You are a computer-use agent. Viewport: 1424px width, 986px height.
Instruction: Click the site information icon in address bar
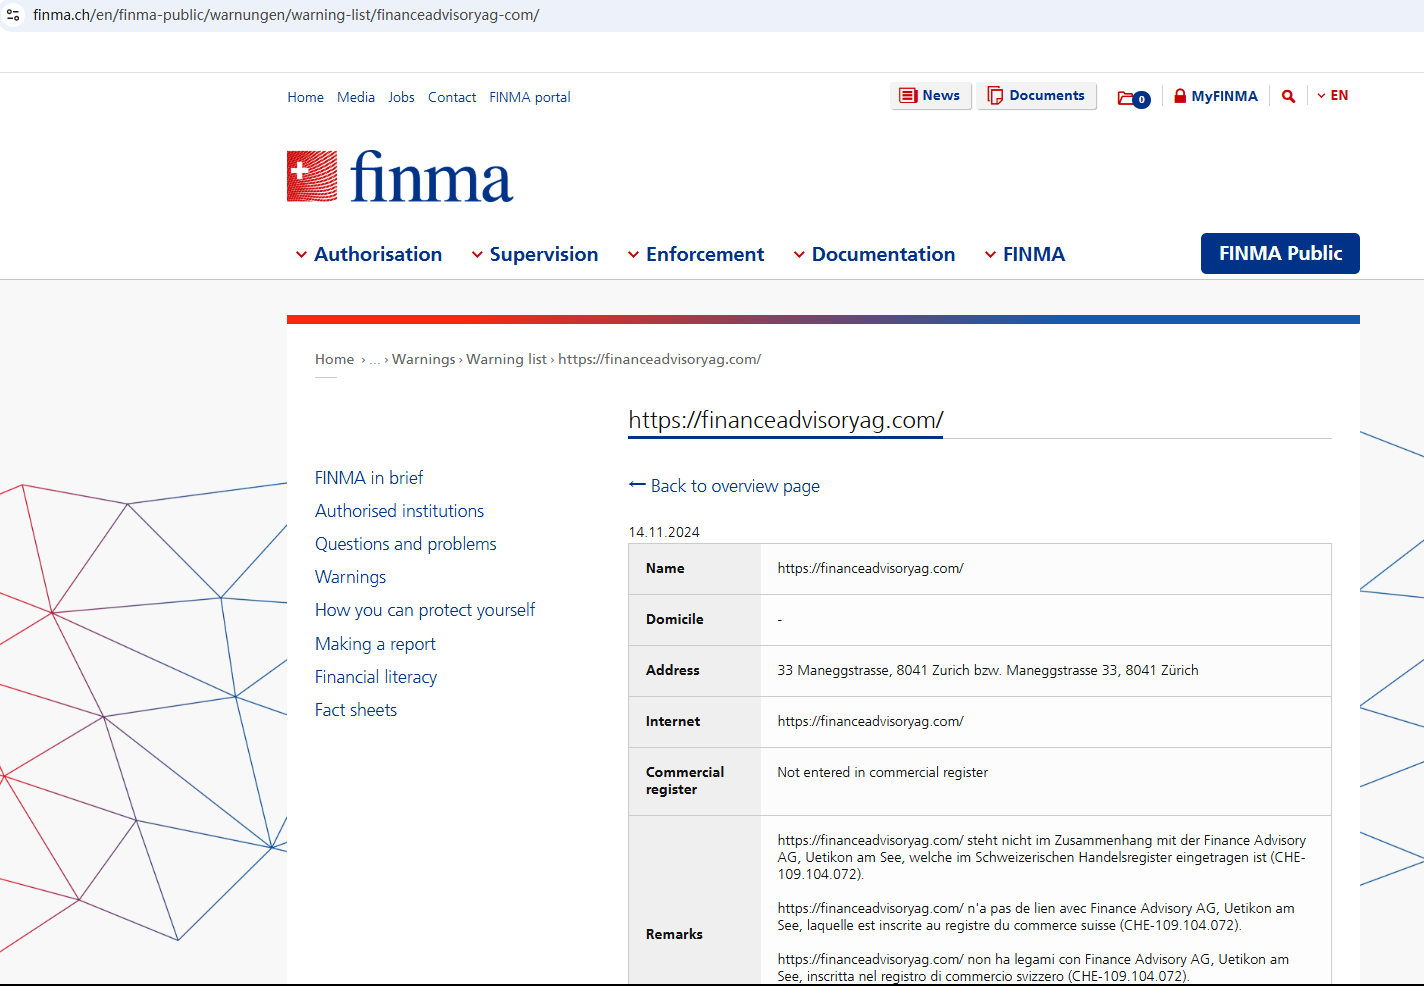pyautogui.click(x=13, y=15)
